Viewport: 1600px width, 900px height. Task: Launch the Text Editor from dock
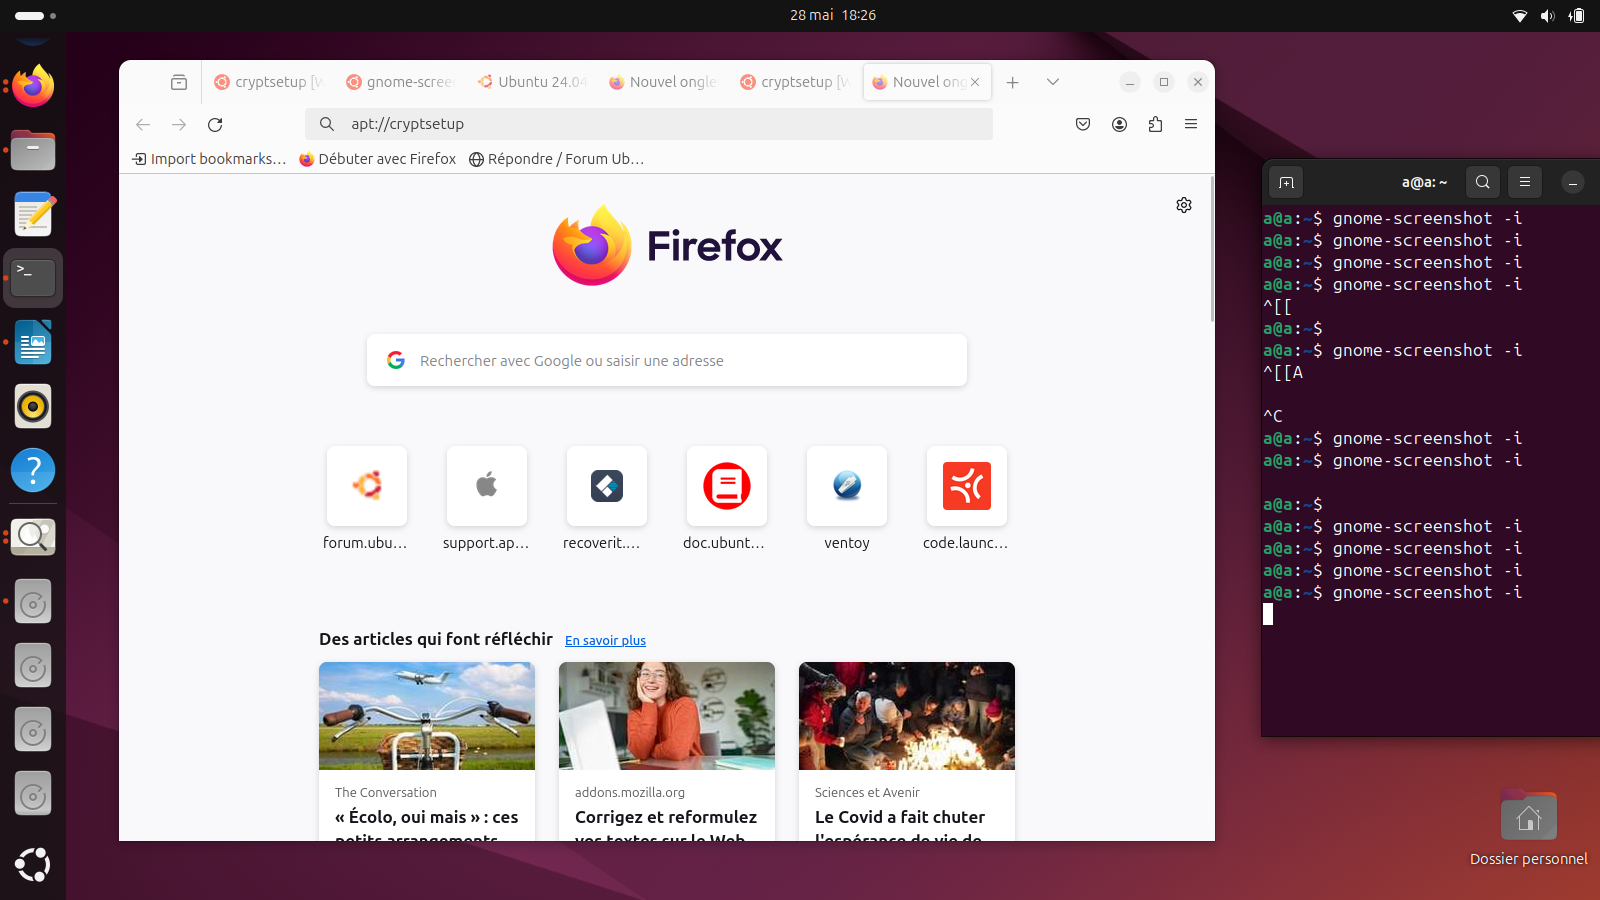(33, 214)
